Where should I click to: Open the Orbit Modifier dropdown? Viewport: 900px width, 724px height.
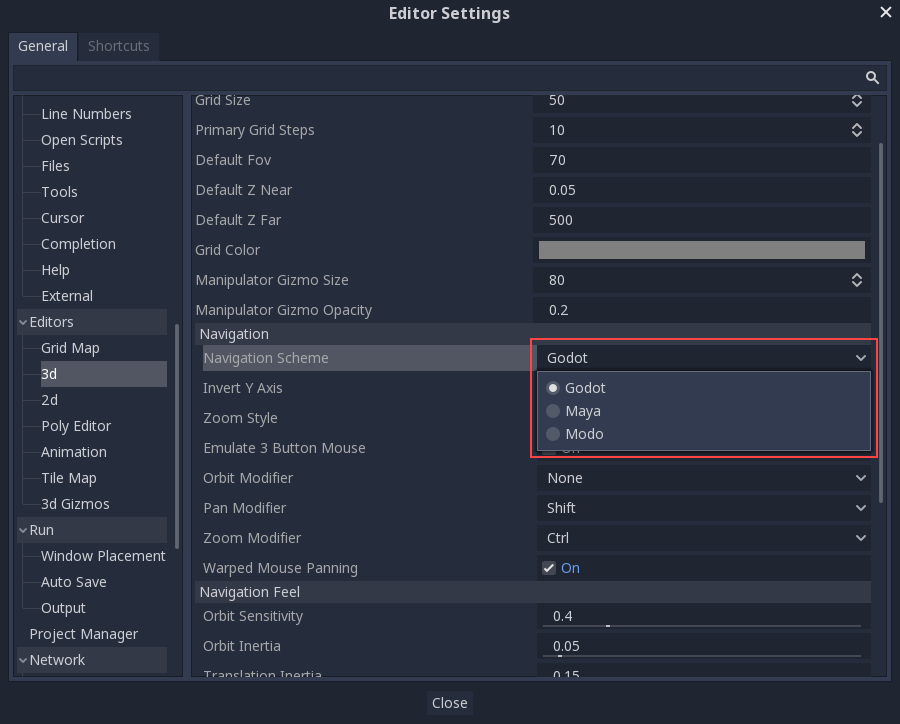click(x=704, y=478)
